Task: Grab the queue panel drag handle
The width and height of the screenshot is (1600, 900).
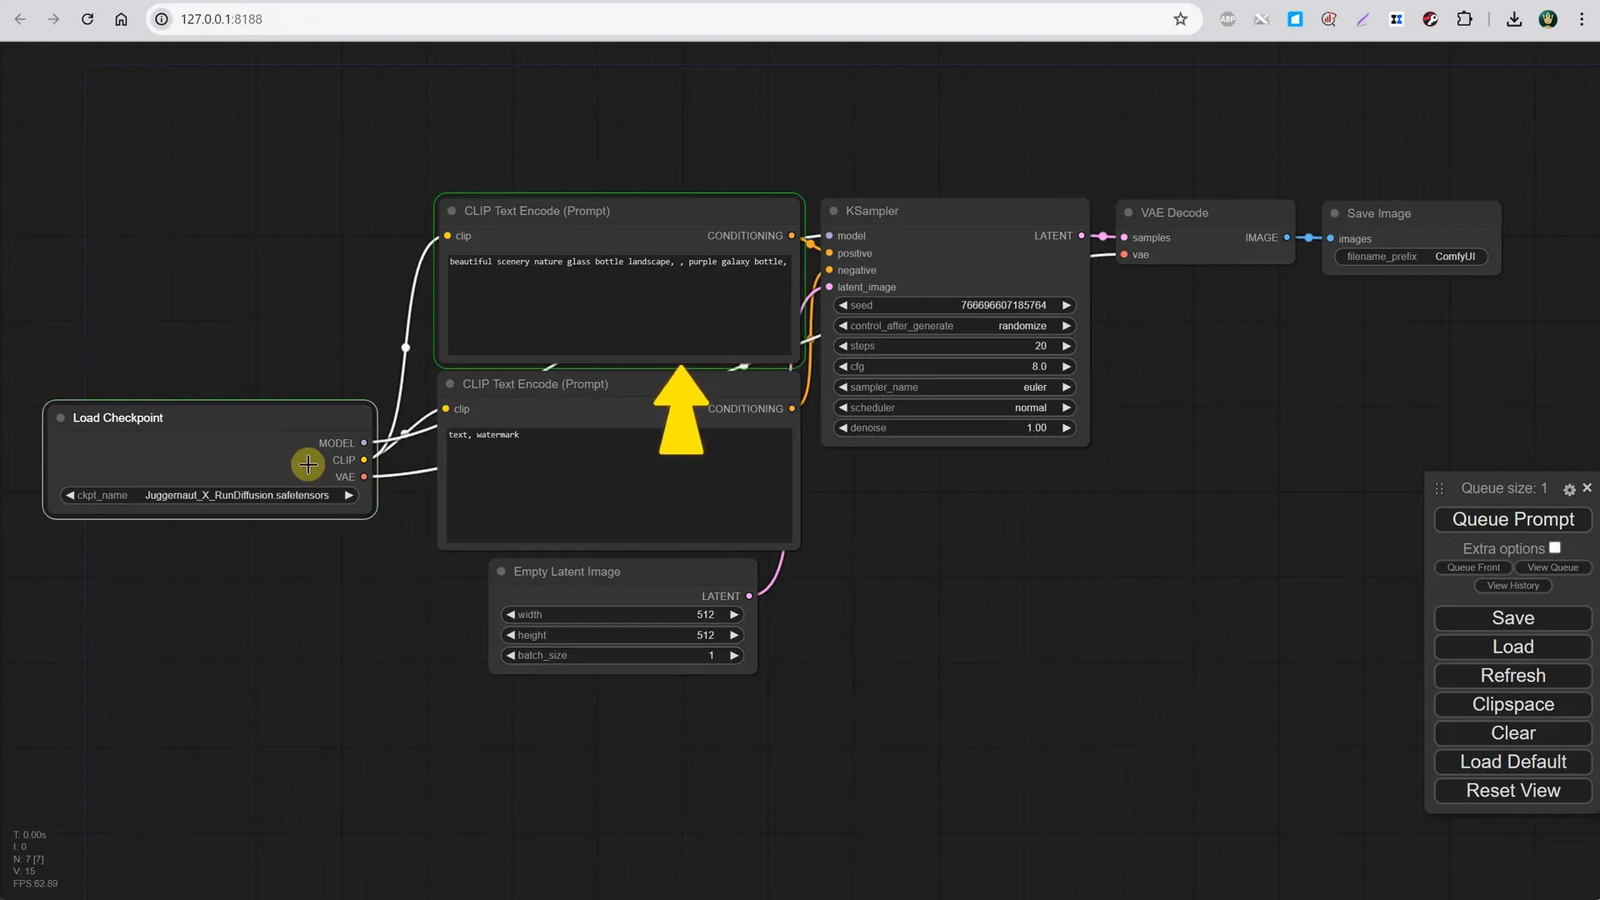Action: (1439, 488)
